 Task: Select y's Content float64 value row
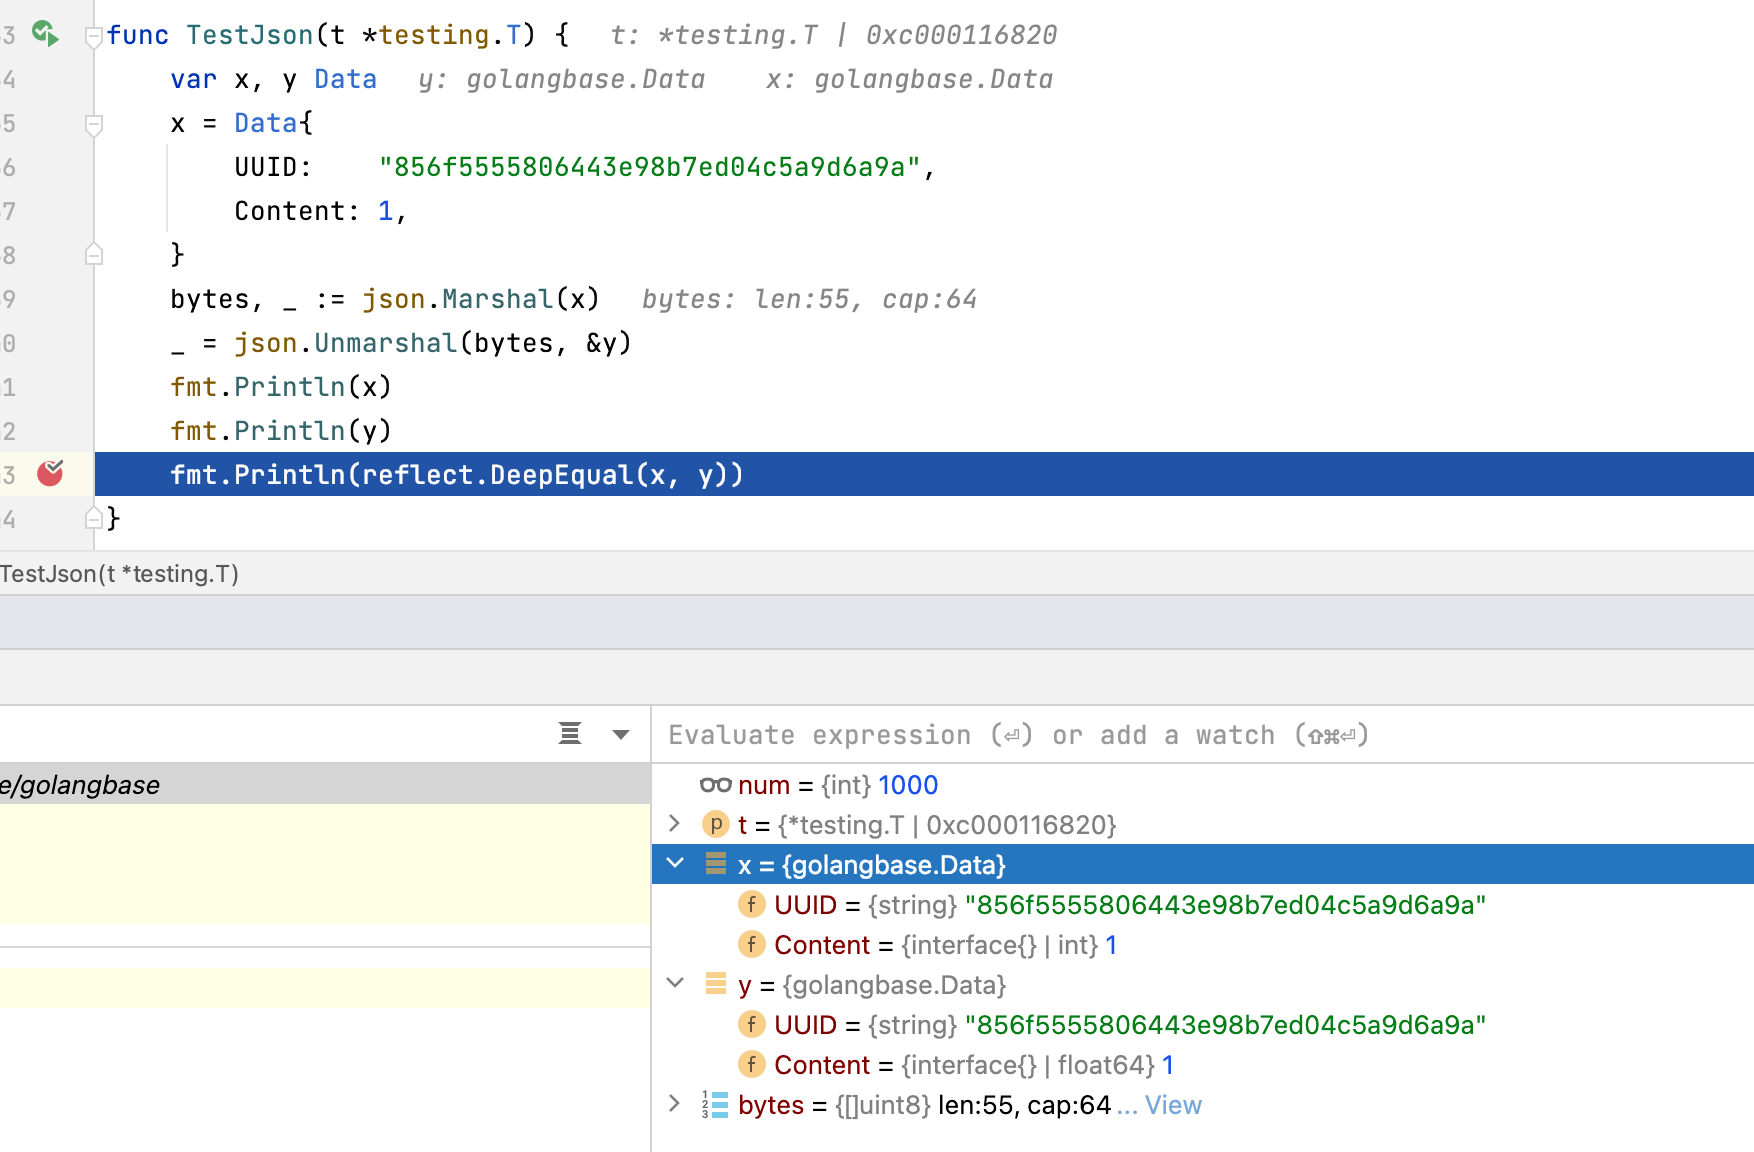(1203, 1064)
